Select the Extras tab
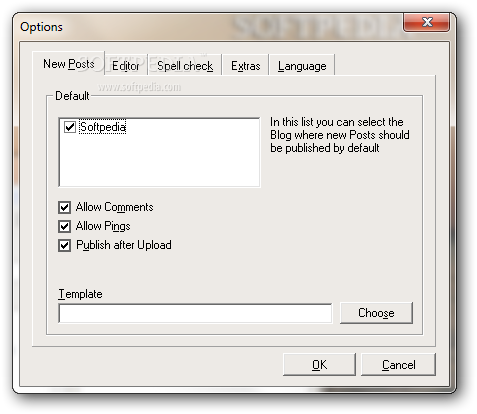This screenshot has height=414, width=477. tap(246, 66)
